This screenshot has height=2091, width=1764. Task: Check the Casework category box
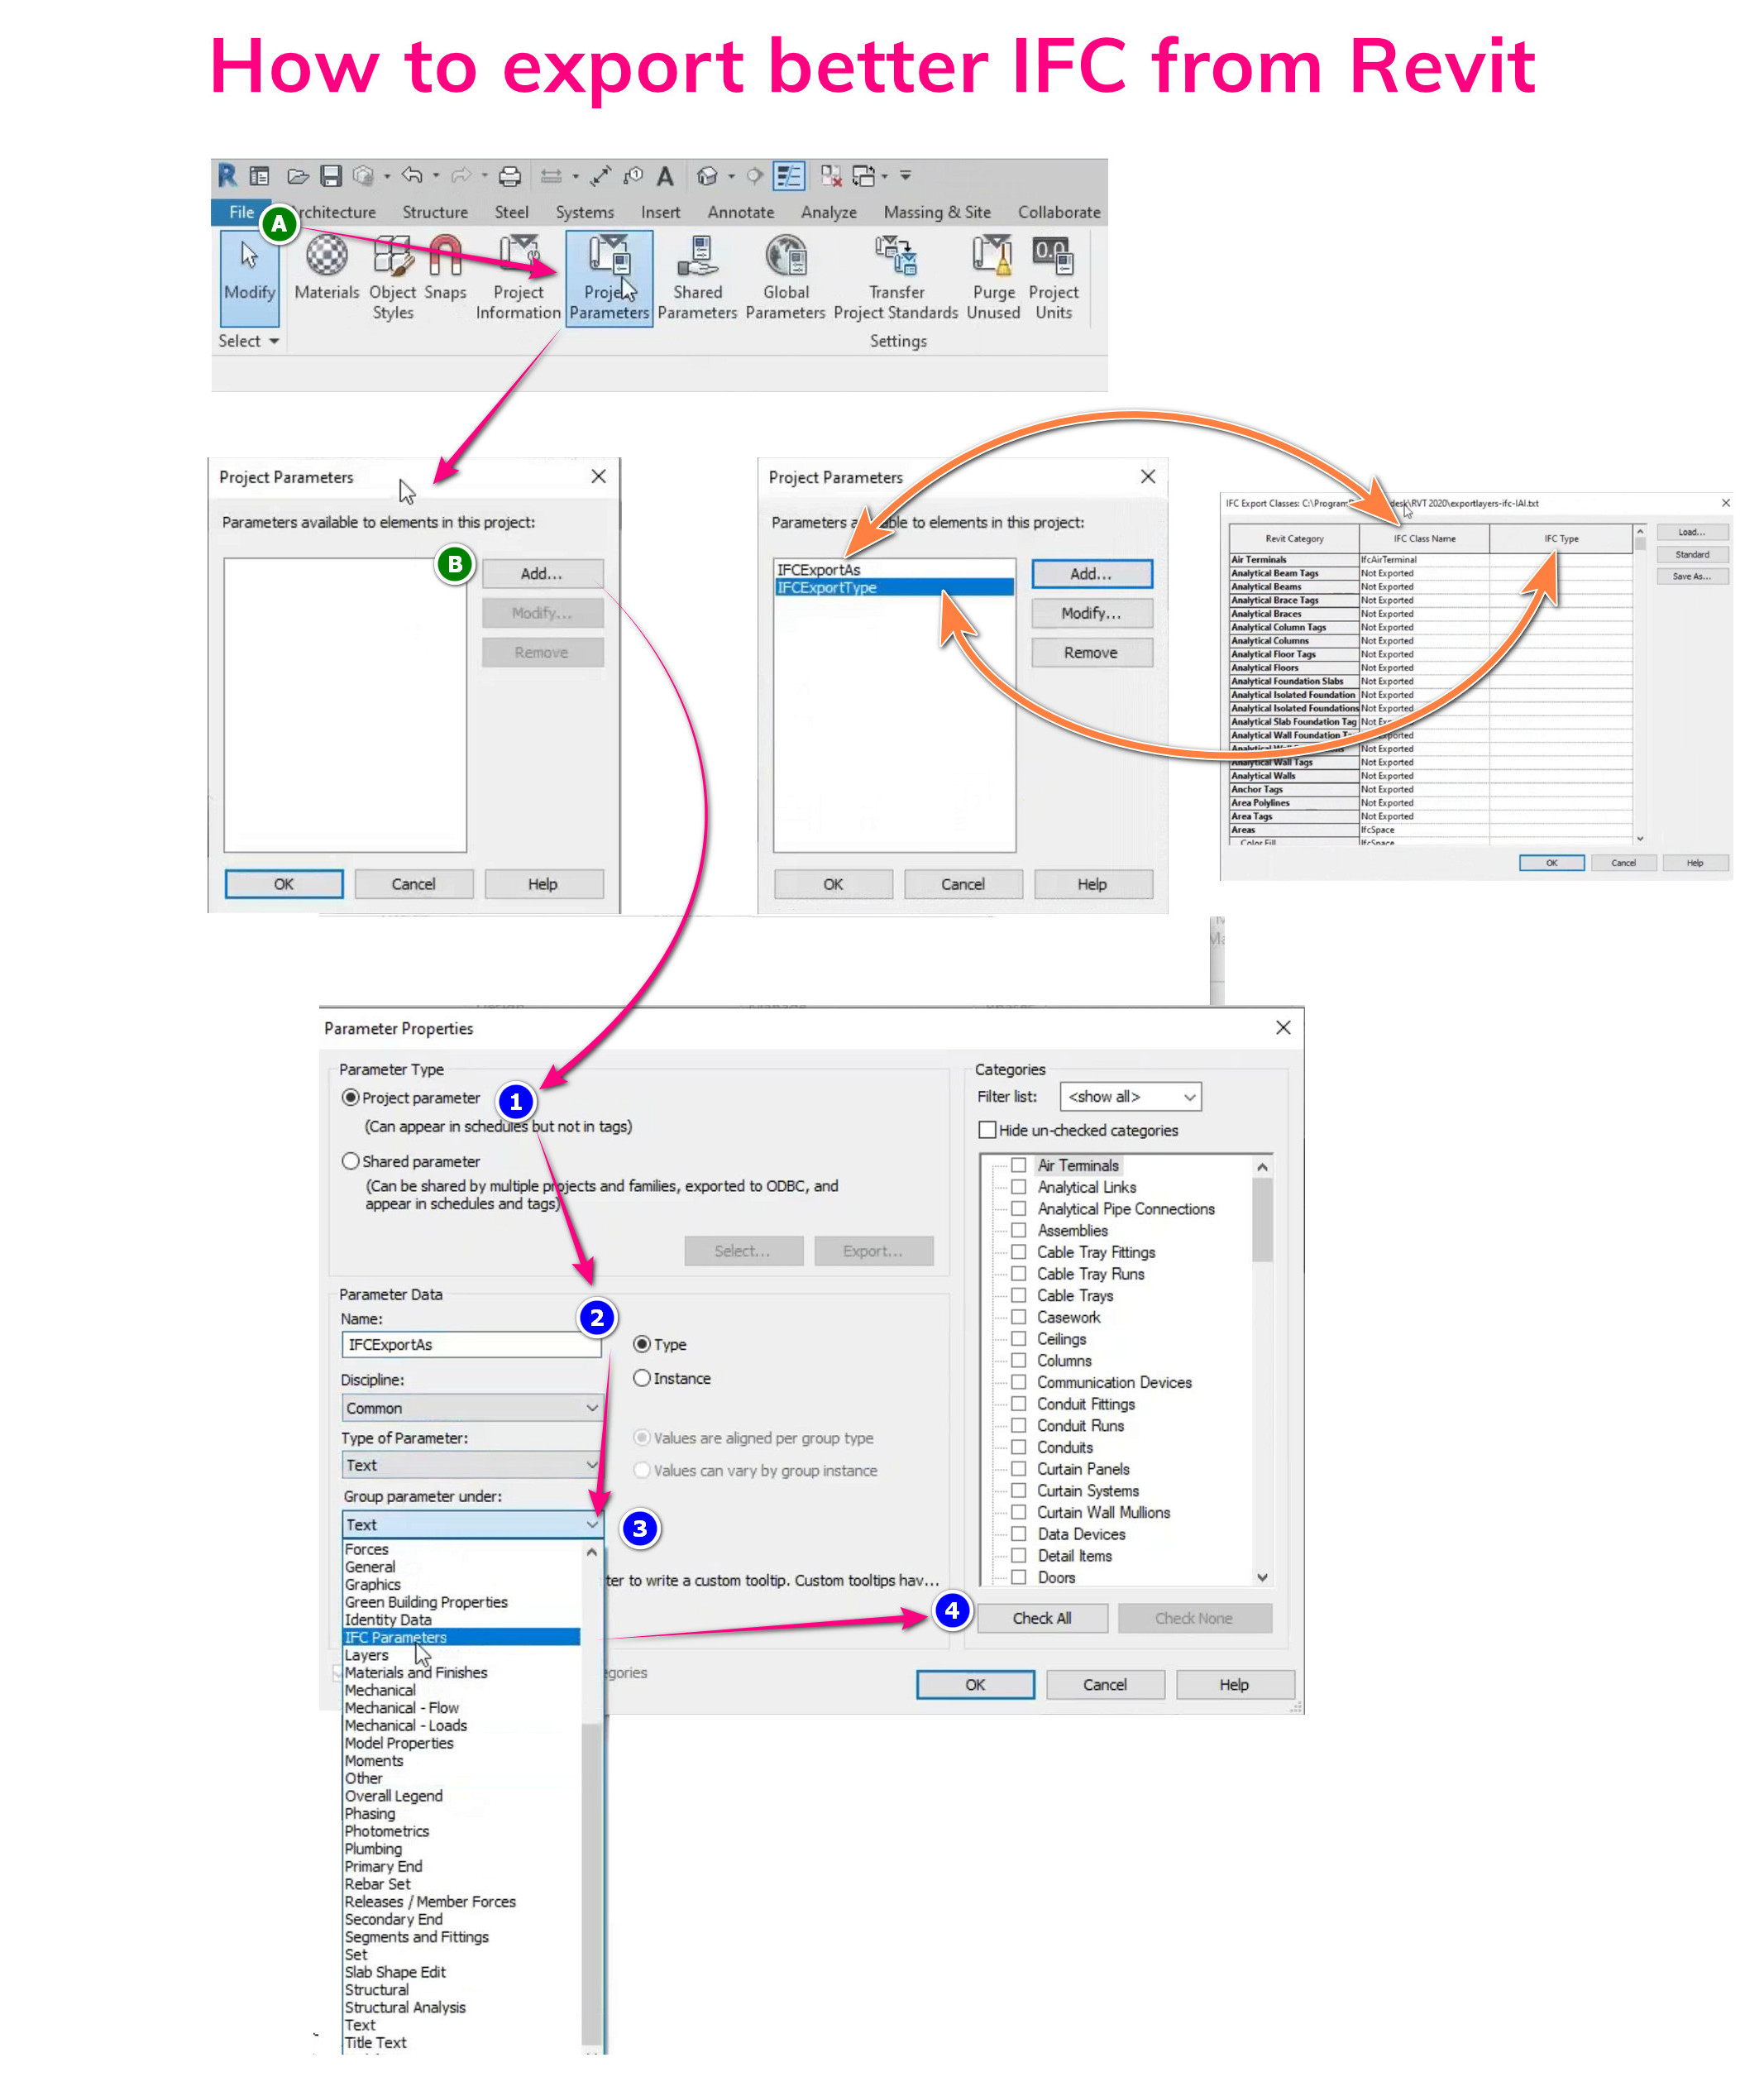[1018, 1317]
